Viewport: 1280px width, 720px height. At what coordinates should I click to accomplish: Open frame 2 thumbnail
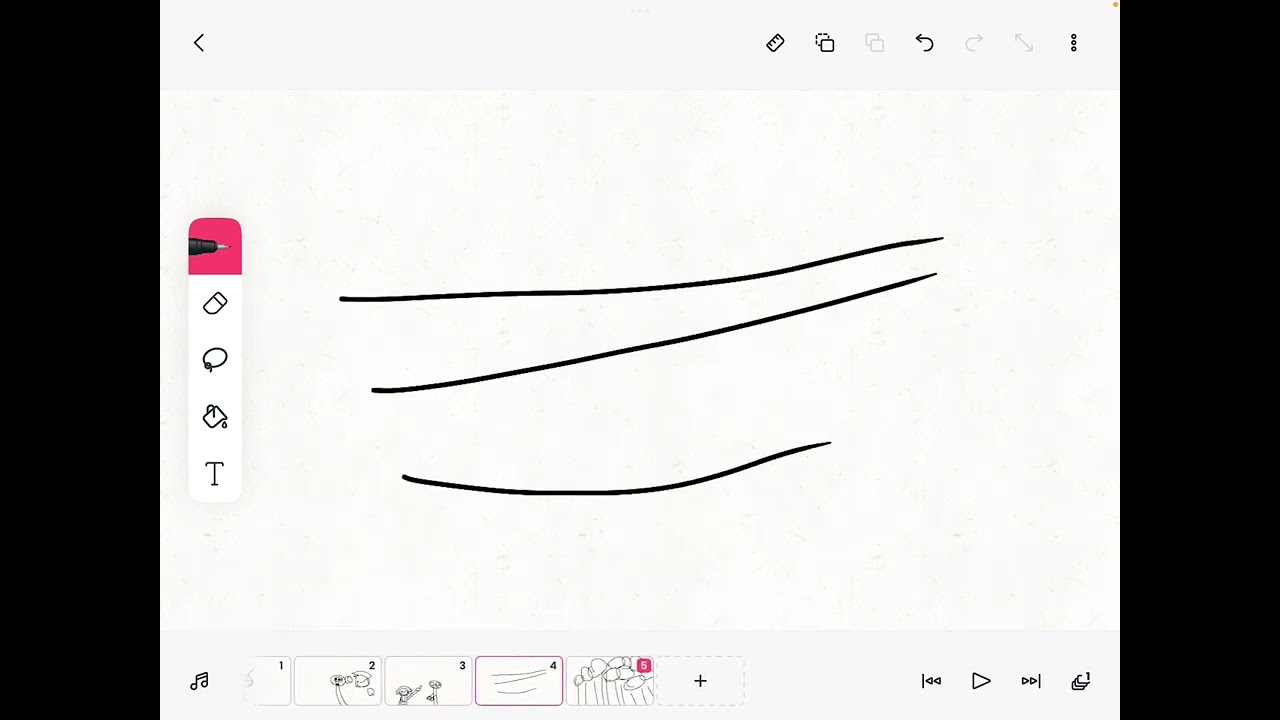(x=338, y=681)
